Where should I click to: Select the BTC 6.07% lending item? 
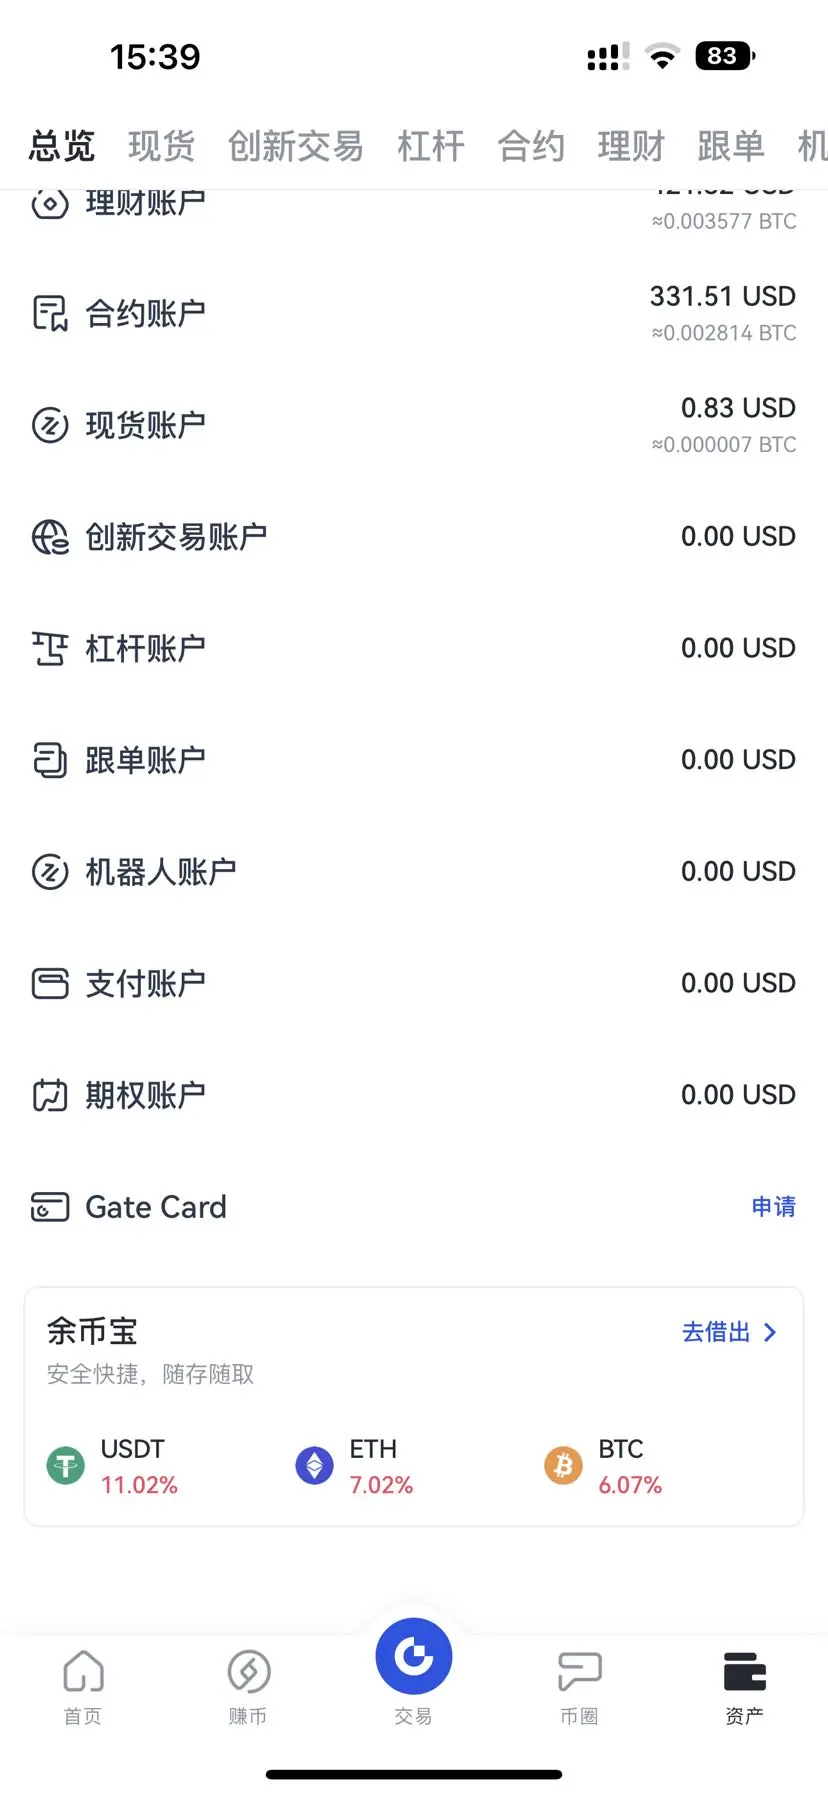pyautogui.click(x=603, y=1467)
